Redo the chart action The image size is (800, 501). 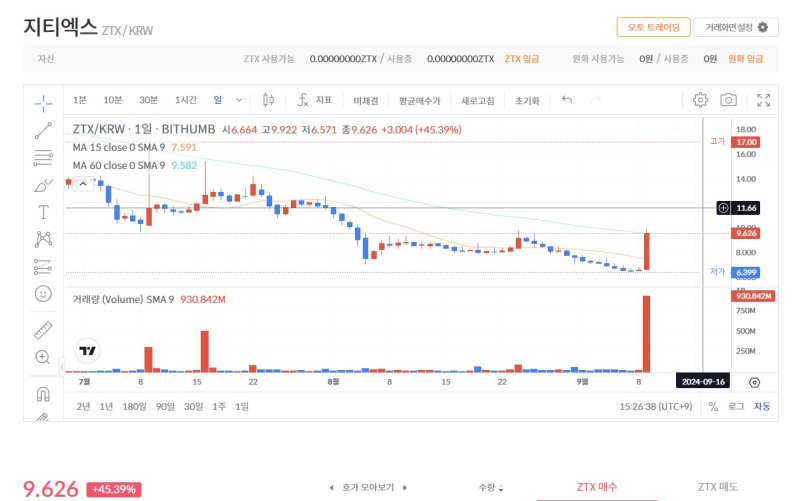click(x=596, y=99)
